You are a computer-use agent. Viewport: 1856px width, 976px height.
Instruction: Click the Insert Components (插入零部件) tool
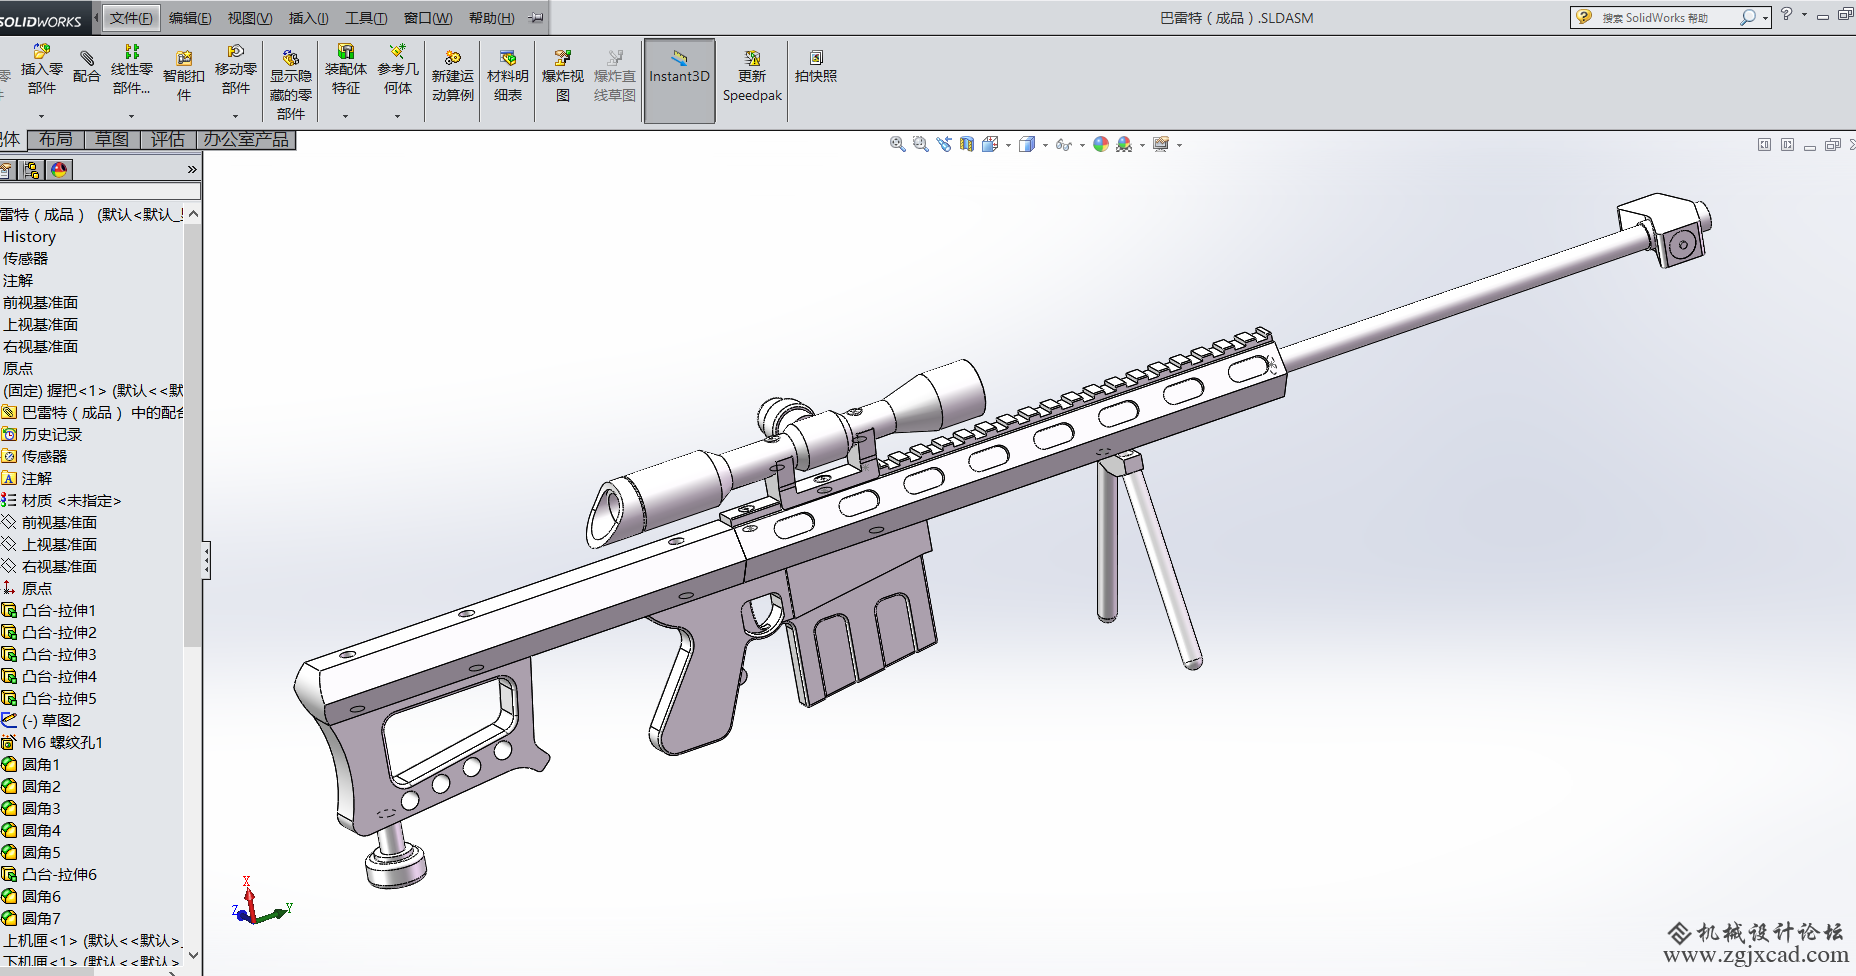pos(41,70)
